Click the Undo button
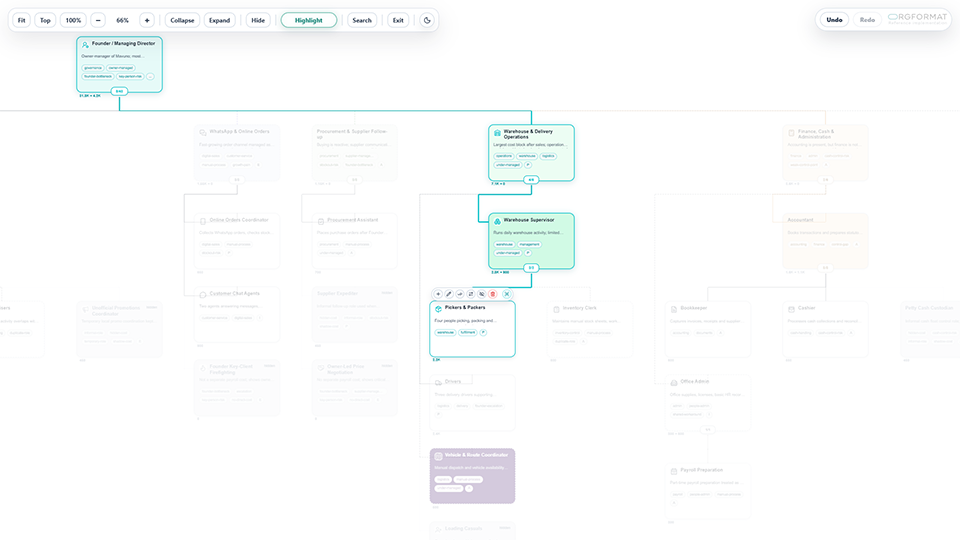 click(x=834, y=20)
